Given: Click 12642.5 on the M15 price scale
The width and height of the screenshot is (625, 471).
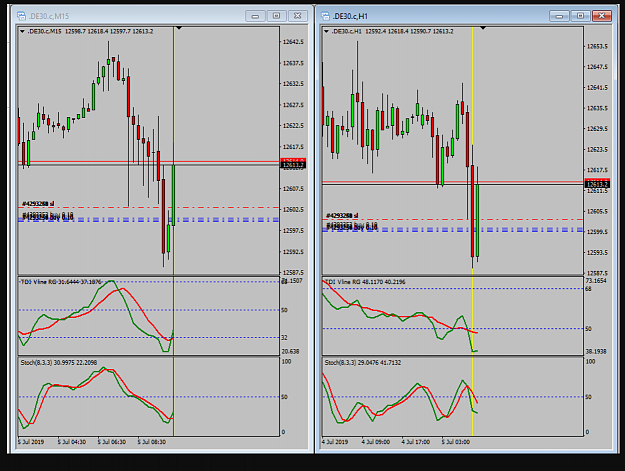Looking at the screenshot, I should (293, 42).
